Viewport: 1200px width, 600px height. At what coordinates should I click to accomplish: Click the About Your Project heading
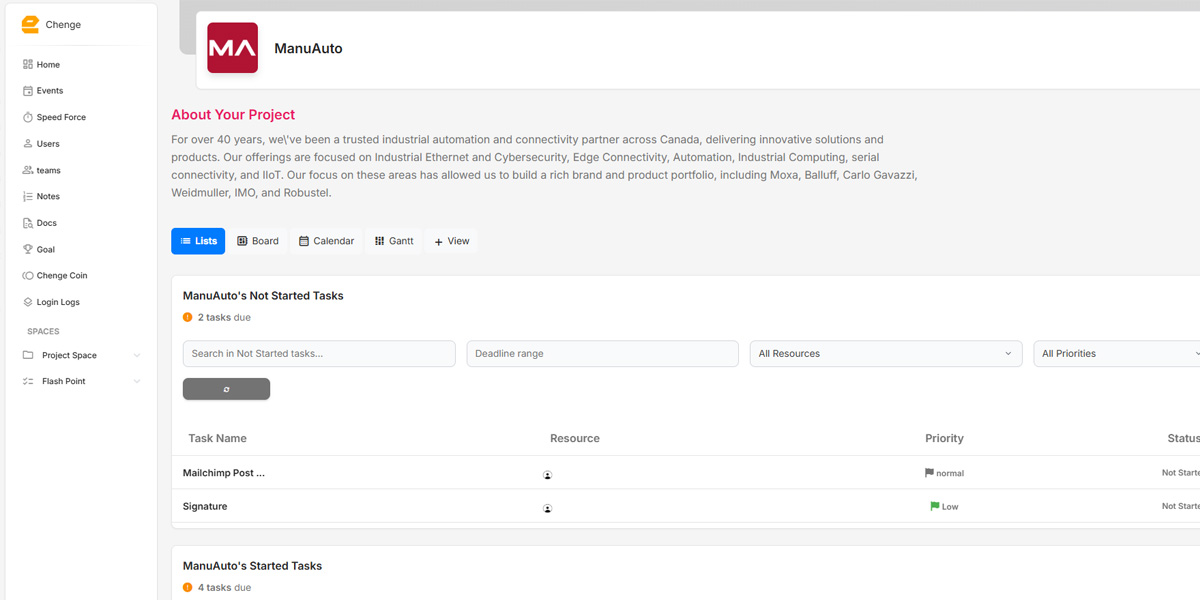[x=233, y=115]
